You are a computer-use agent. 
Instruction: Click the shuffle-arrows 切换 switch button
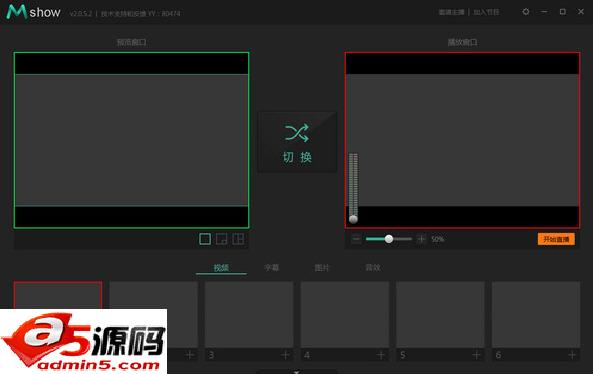(297, 142)
